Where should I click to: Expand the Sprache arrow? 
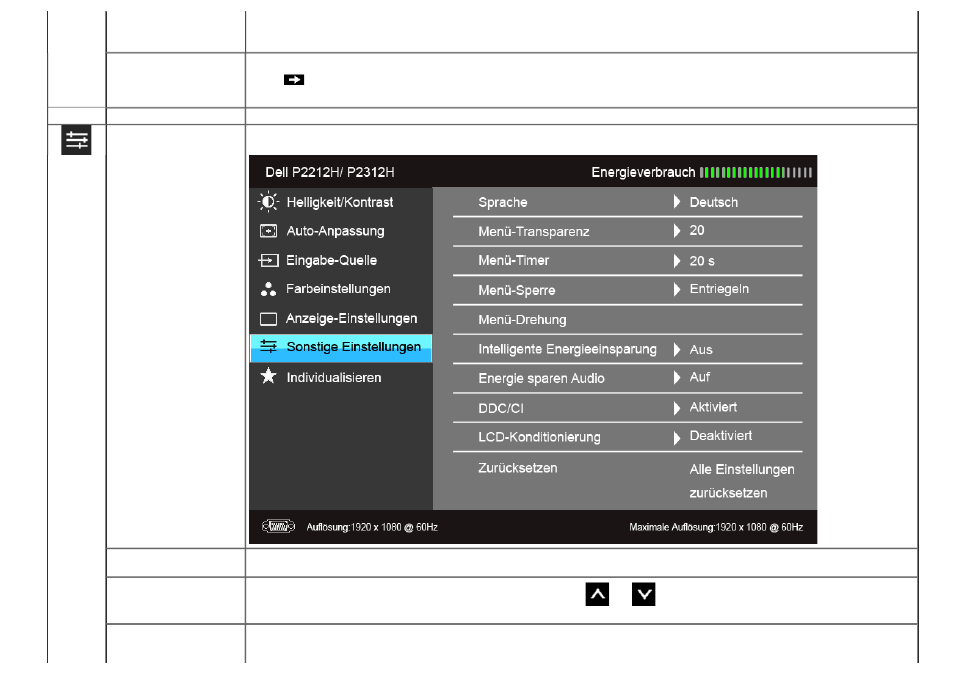[x=677, y=201]
